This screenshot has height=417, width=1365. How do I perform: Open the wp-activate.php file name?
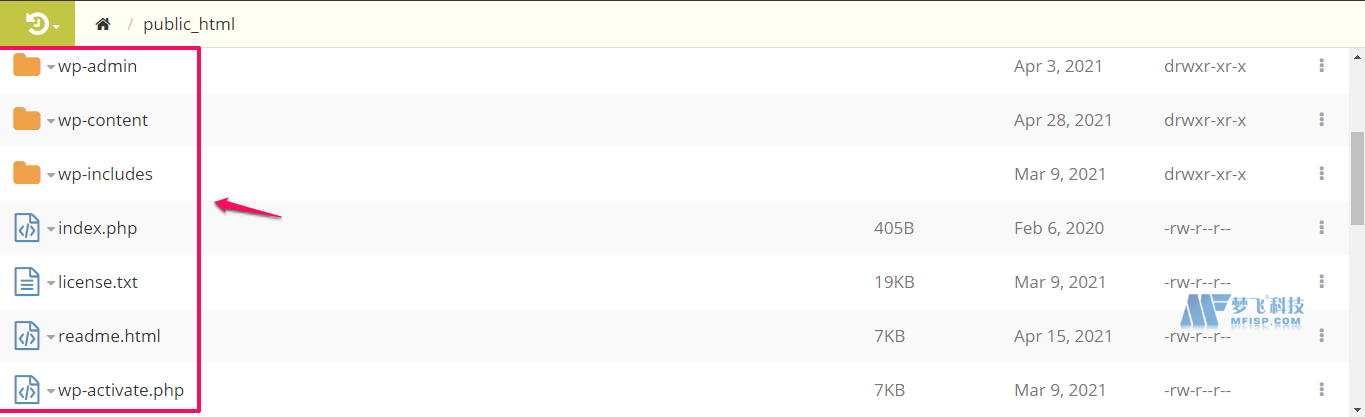pos(121,390)
